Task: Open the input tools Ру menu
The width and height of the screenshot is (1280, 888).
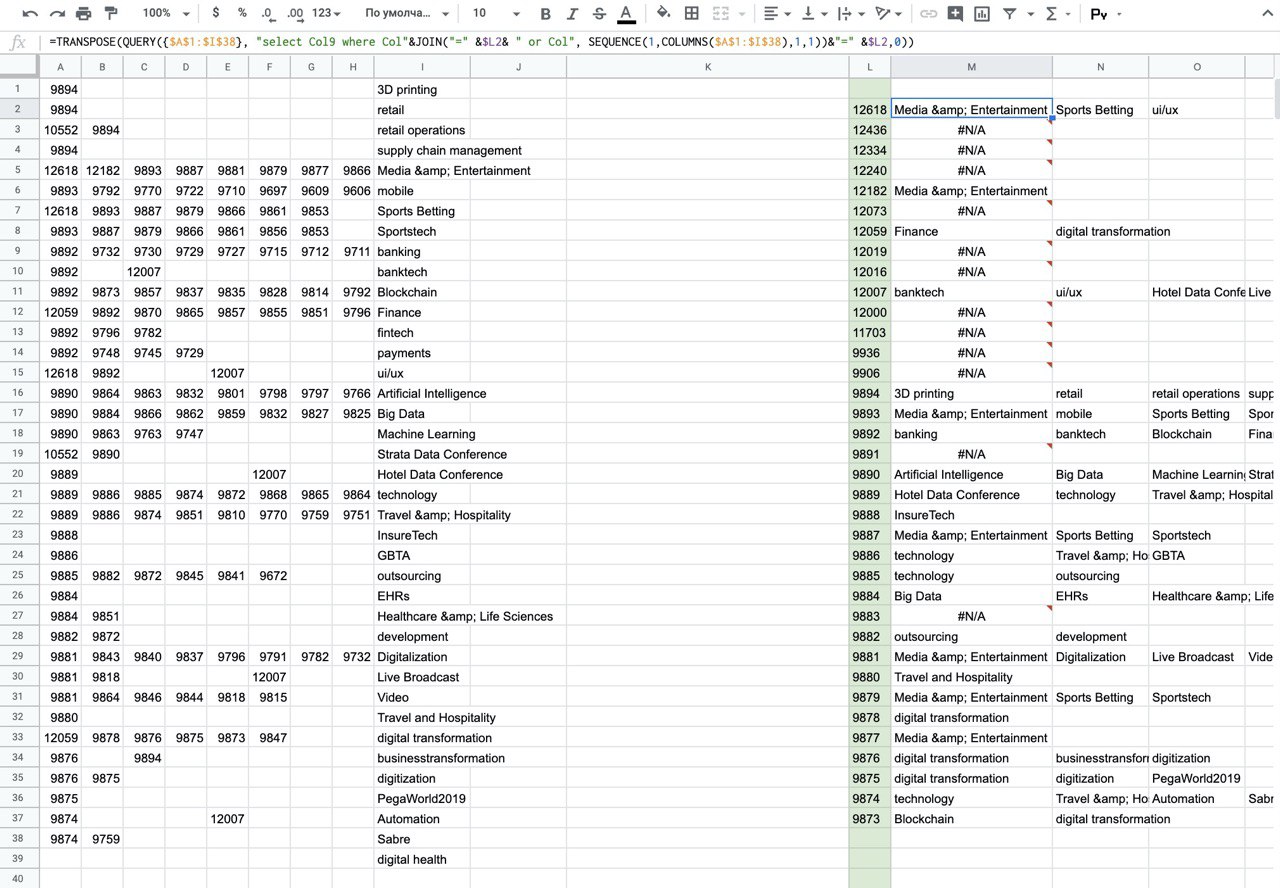Action: pos(1105,14)
